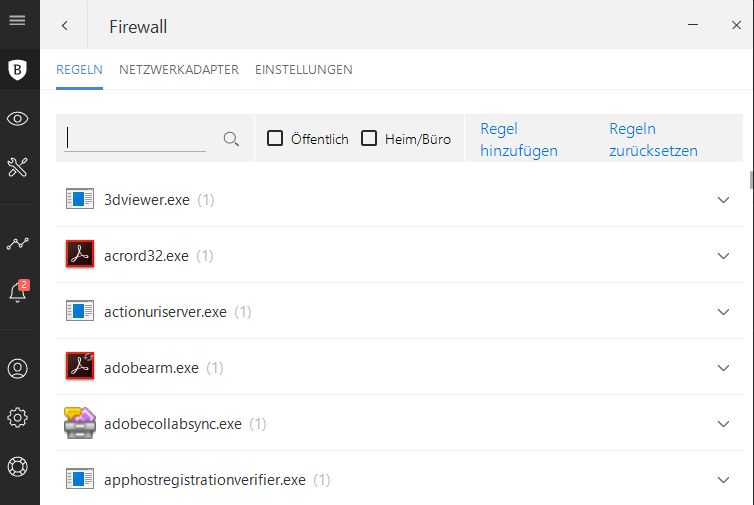The height and width of the screenshot is (505, 754).
Task: Select the adobecollabsync.exe entry text
Action: pyautogui.click(x=173, y=424)
